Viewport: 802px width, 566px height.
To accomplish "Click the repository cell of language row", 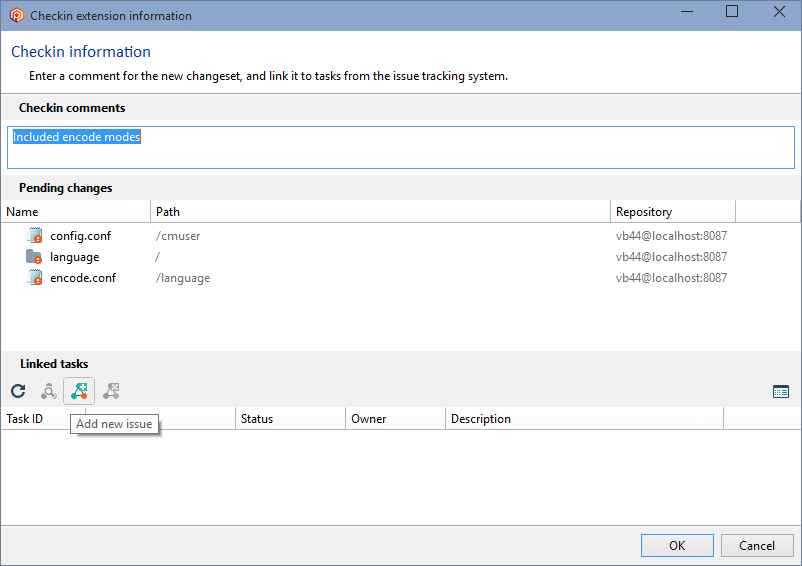I will pos(671,257).
